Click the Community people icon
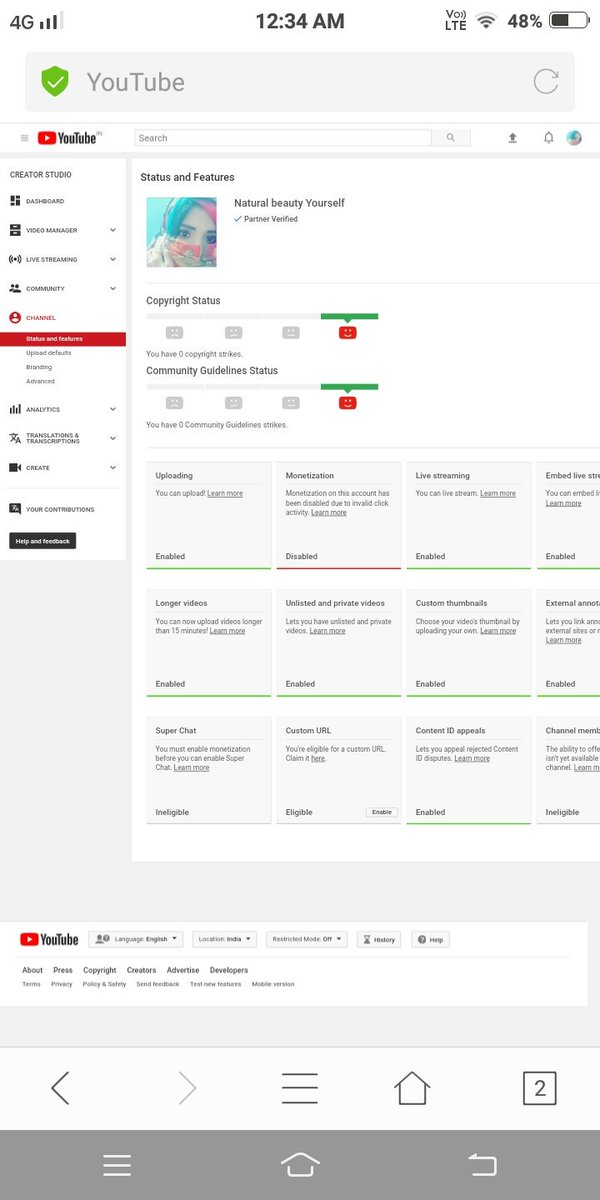The width and height of the screenshot is (600, 1200). [15, 288]
